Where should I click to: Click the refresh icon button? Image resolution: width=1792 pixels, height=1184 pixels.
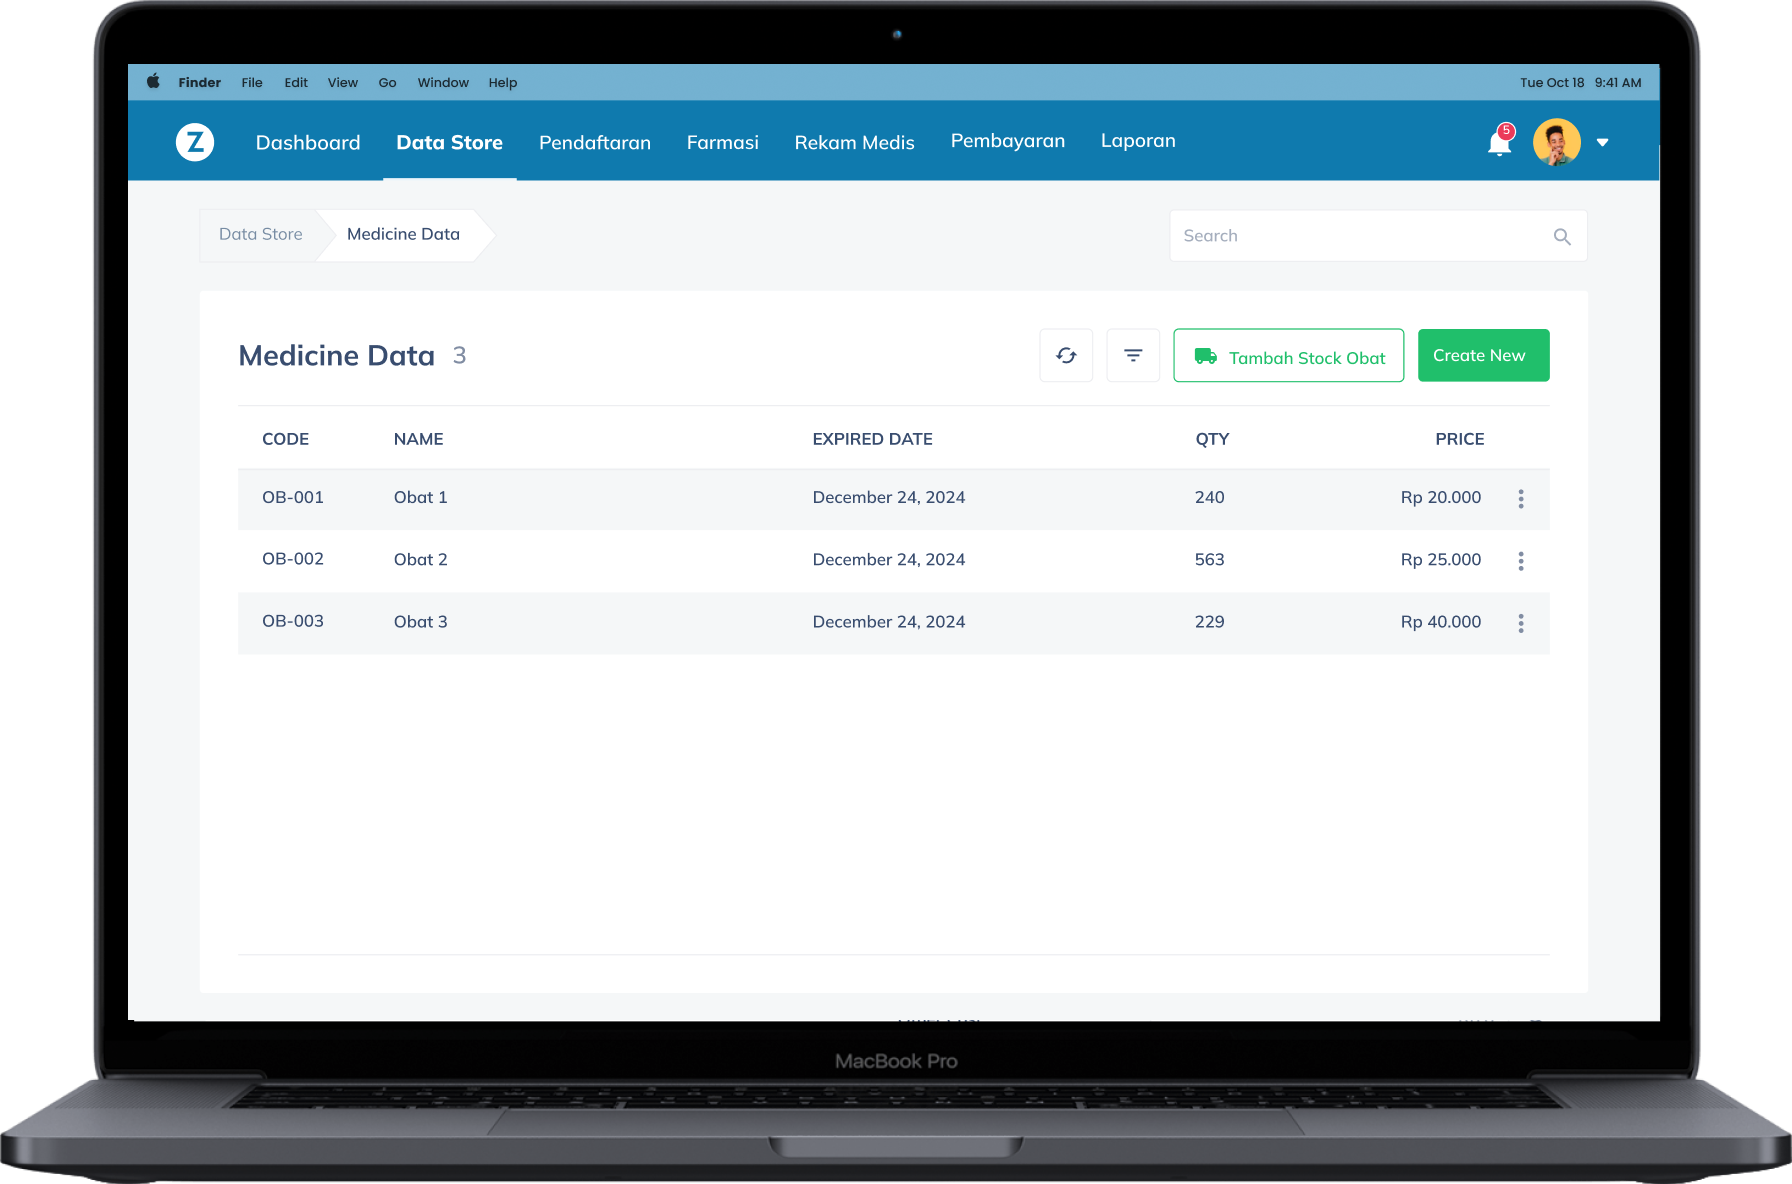coord(1066,355)
